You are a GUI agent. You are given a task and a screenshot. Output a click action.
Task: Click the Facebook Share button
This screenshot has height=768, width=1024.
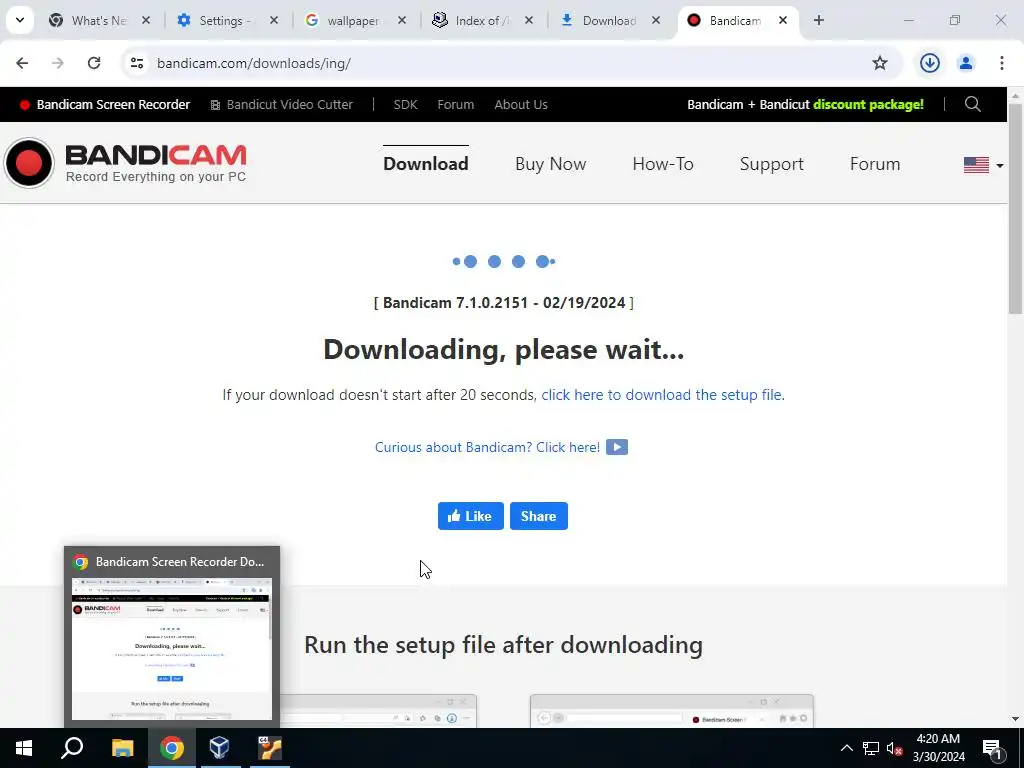(538, 516)
